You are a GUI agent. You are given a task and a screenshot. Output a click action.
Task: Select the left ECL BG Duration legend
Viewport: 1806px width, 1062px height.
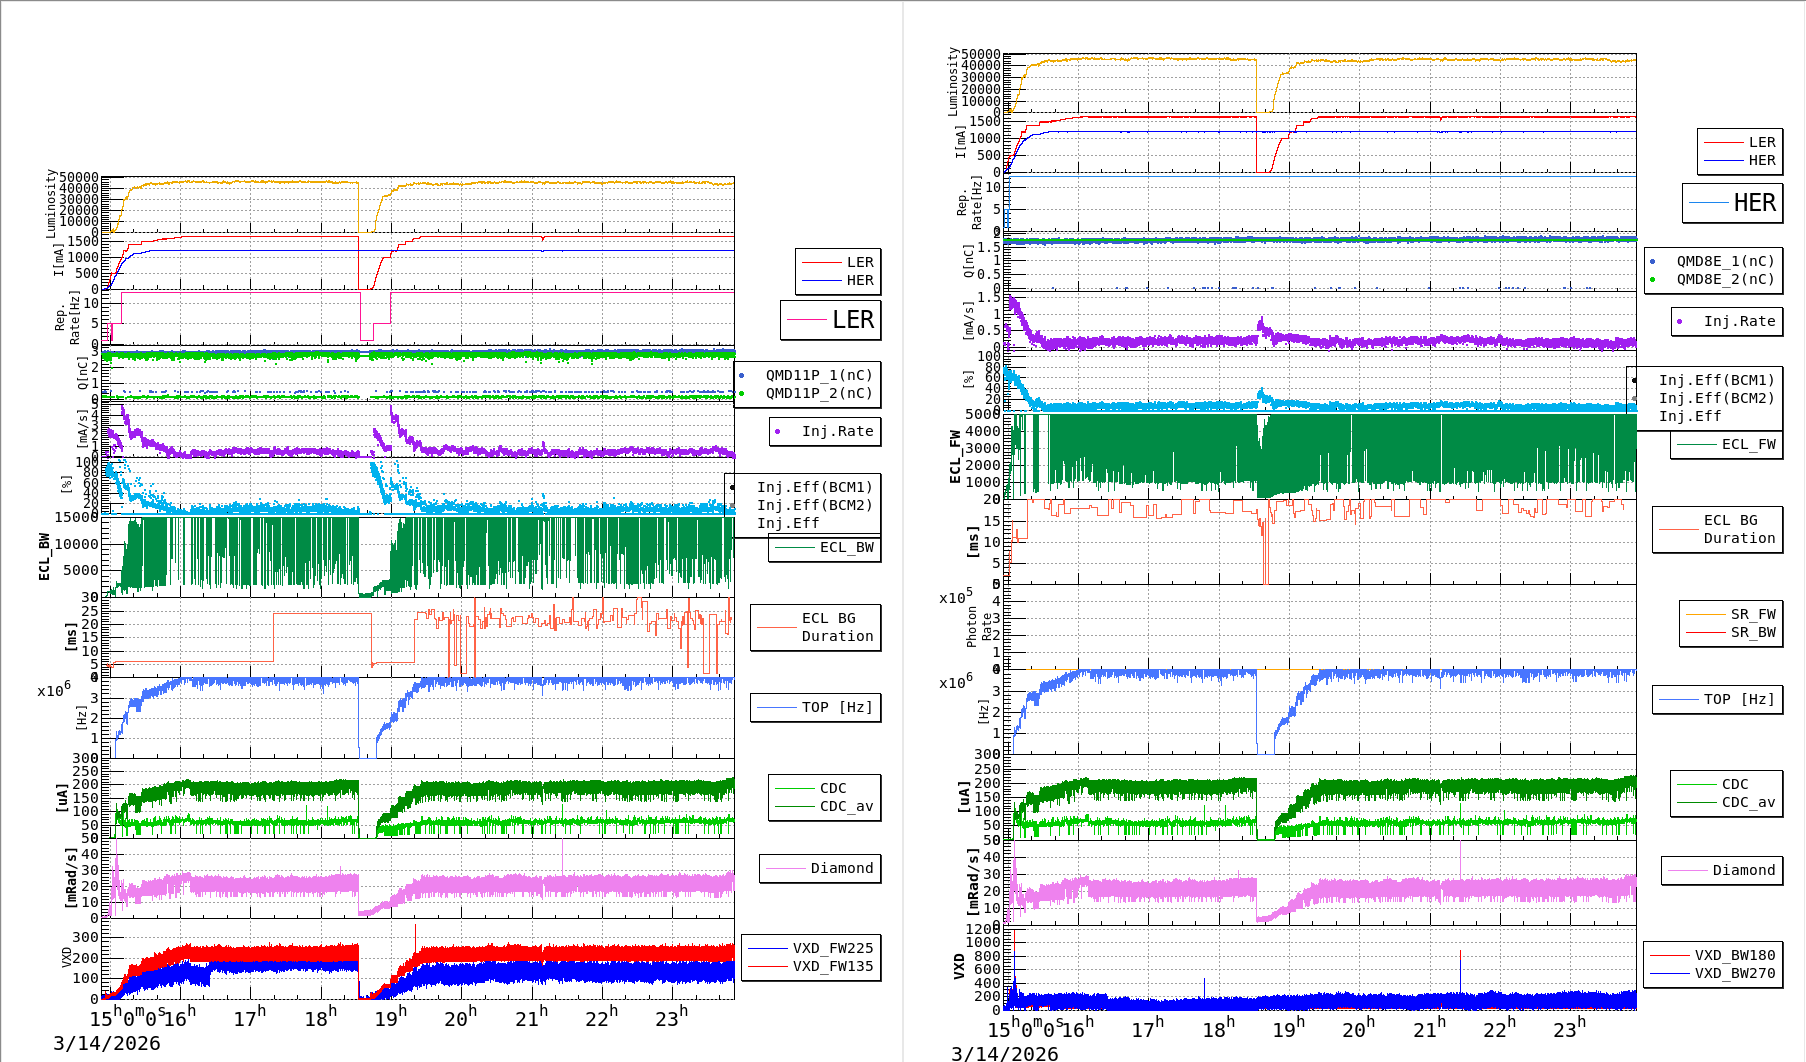point(816,627)
